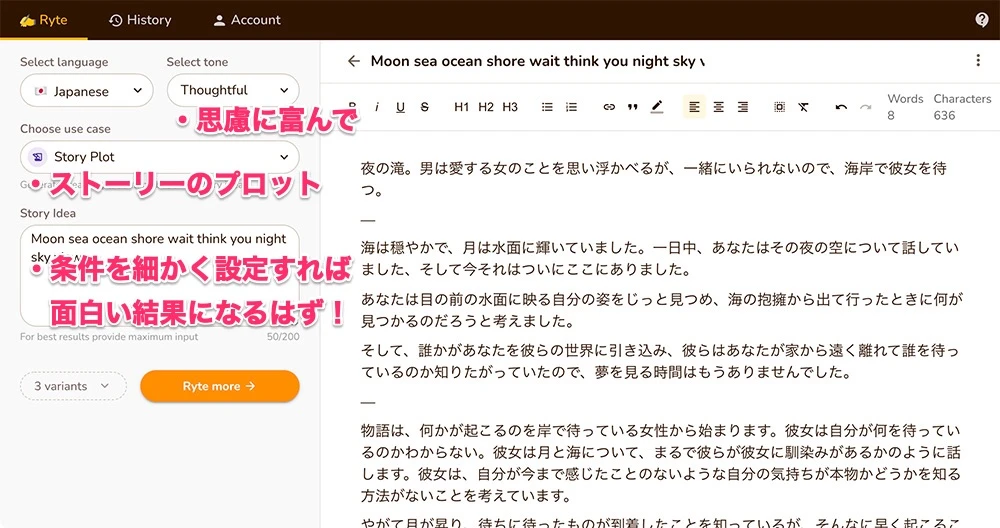1000x528 pixels.
Task: Insert a block quote
Action: pyautogui.click(x=633, y=107)
